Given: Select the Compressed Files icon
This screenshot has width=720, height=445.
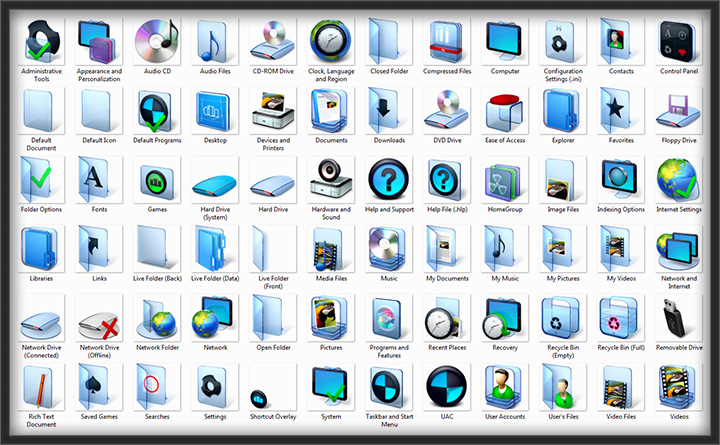Looking at the screenshot, I should point(446,42).
